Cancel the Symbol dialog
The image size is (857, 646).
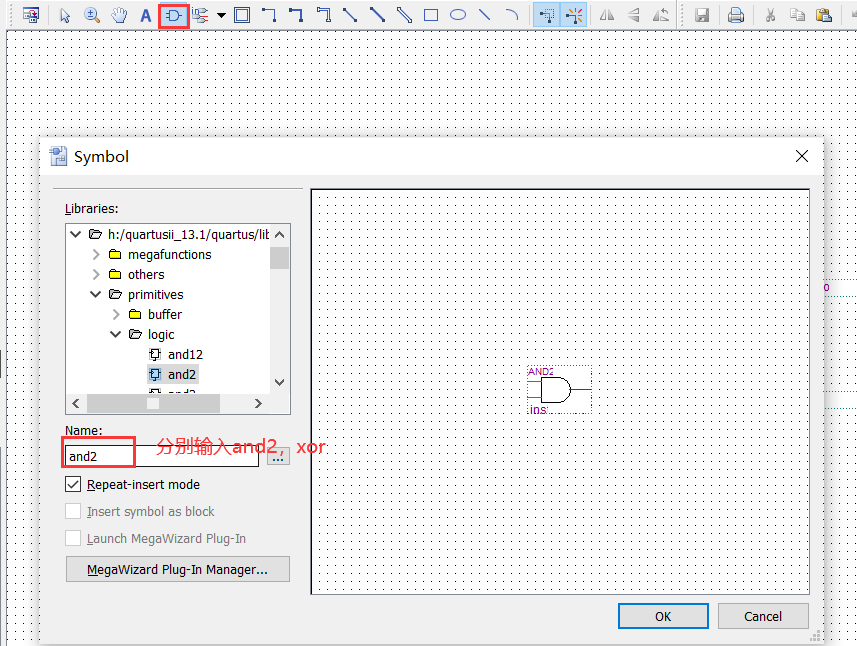point(763,616)
